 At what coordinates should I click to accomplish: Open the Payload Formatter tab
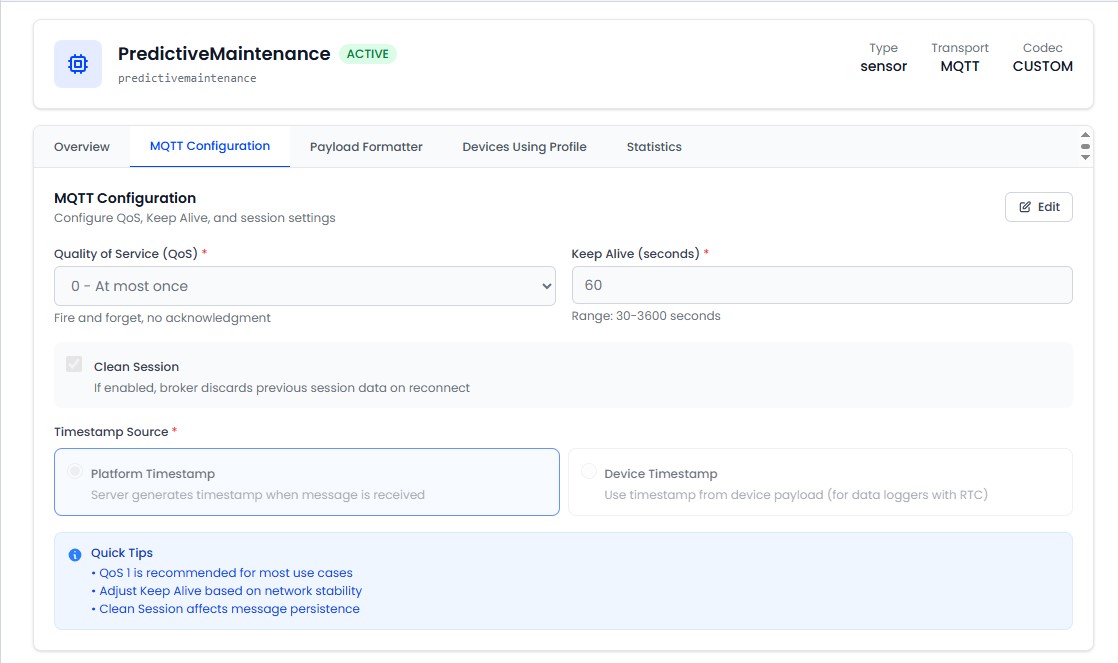[366, 146]
